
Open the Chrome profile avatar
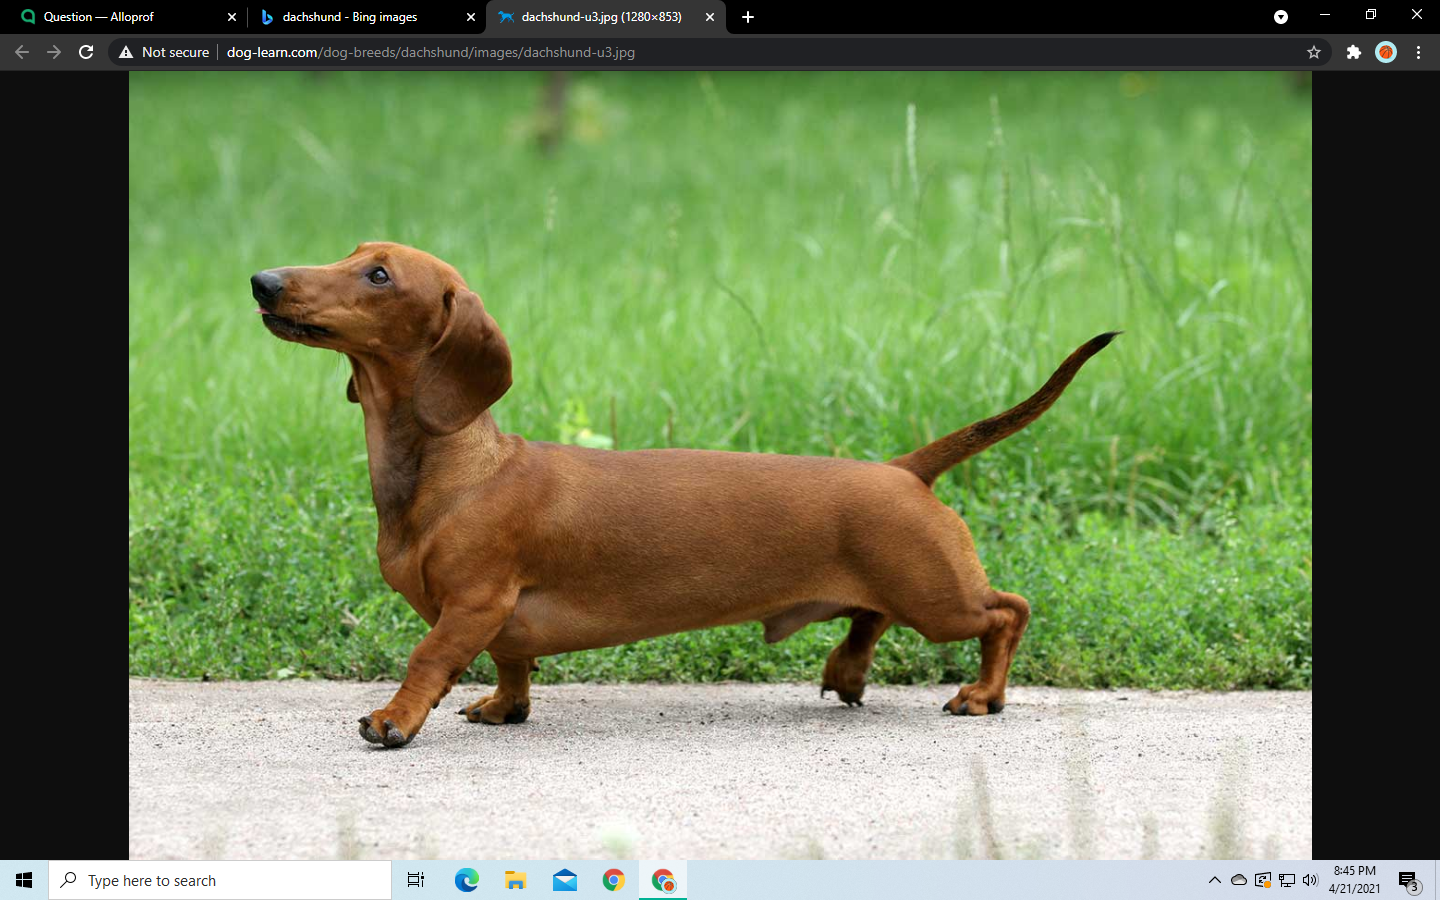coord(1386,52)
